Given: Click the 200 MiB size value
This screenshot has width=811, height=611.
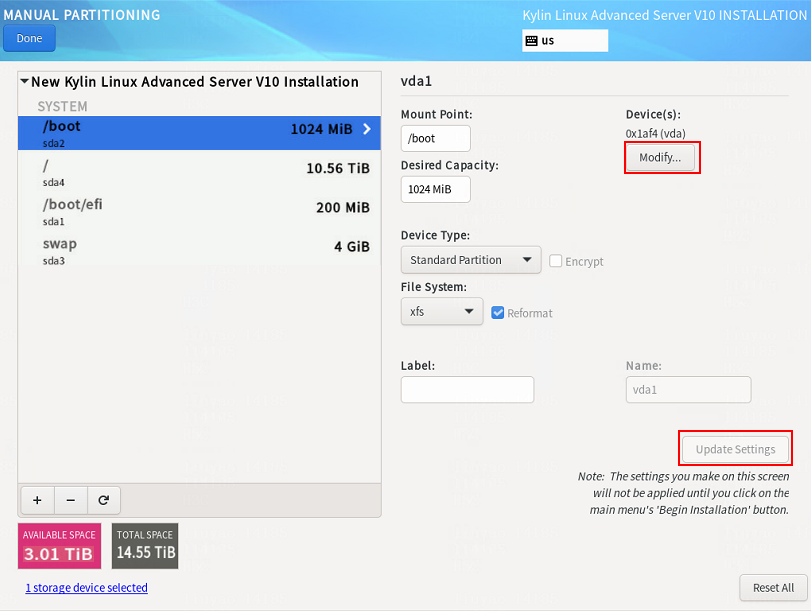Looking at the screenshot, I should pos(343,208).
